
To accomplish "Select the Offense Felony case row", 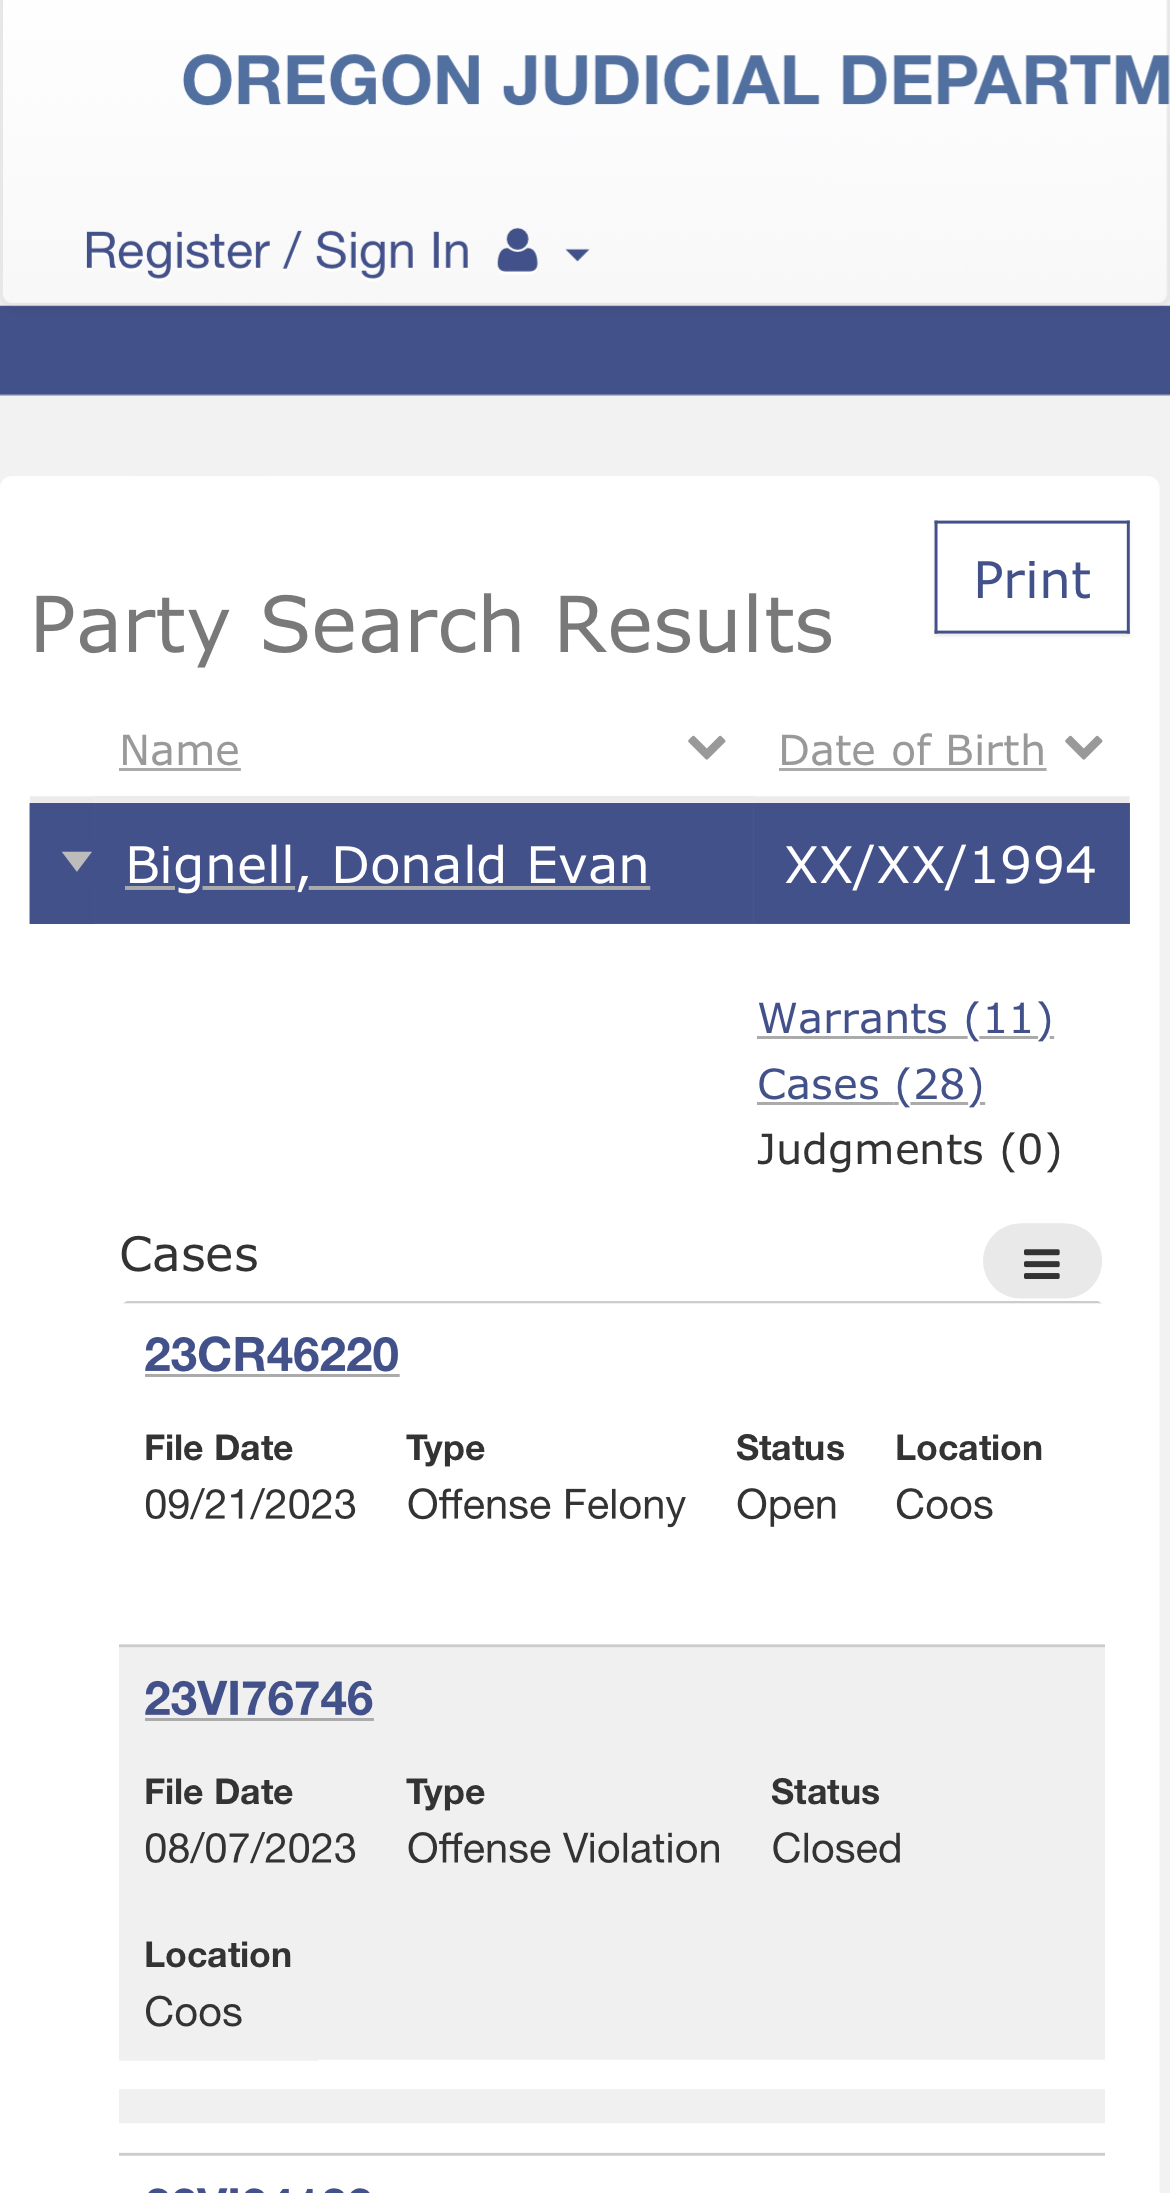I will point(612,1475).
